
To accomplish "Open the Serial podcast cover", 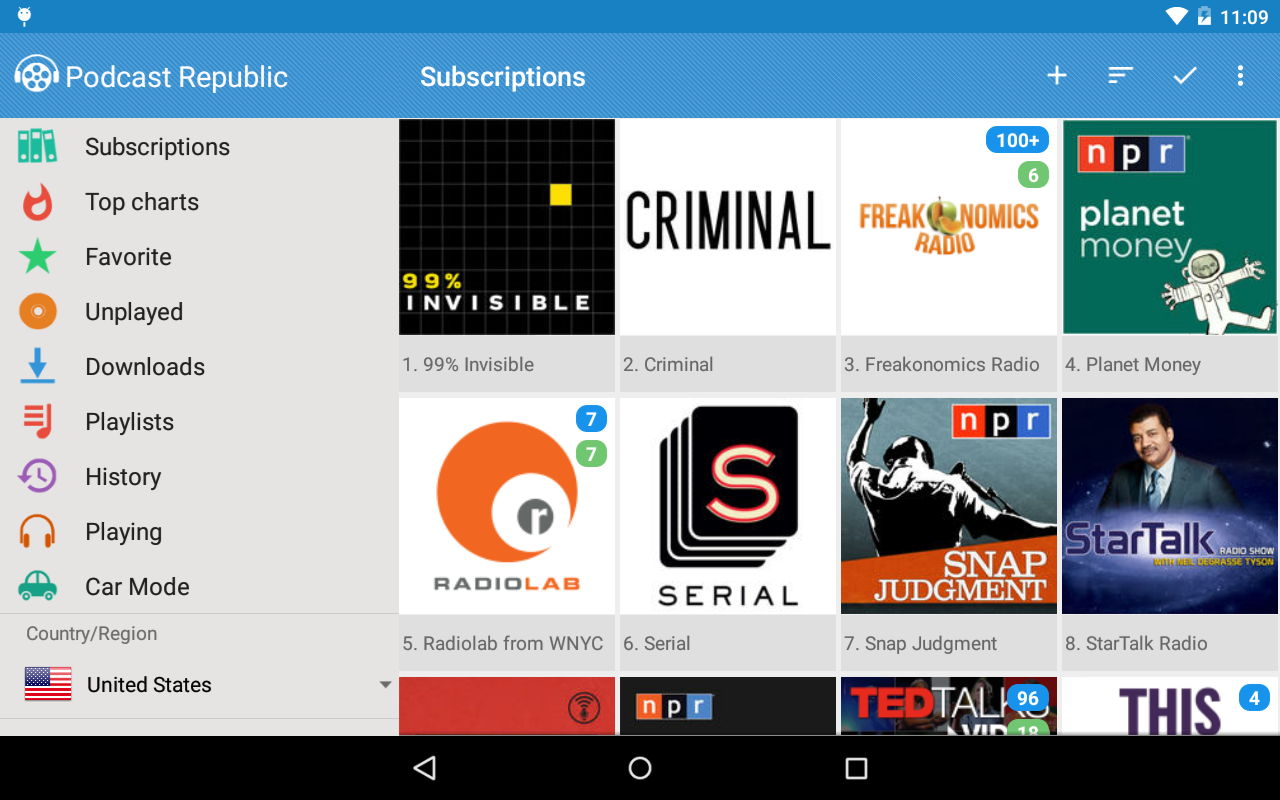I will [728, 506].
